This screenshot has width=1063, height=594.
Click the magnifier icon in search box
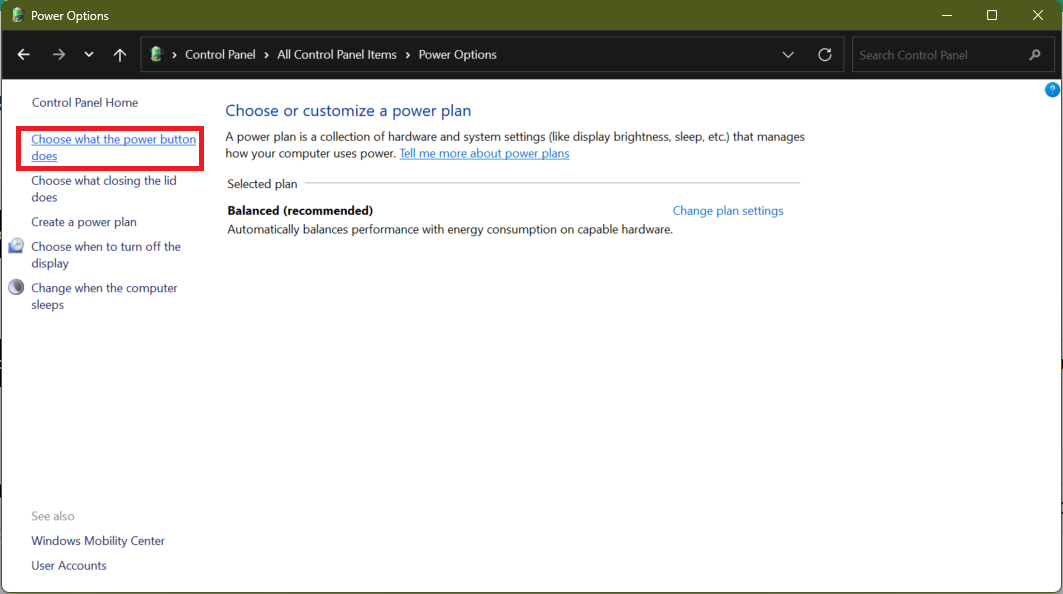tap(1034, 55)
